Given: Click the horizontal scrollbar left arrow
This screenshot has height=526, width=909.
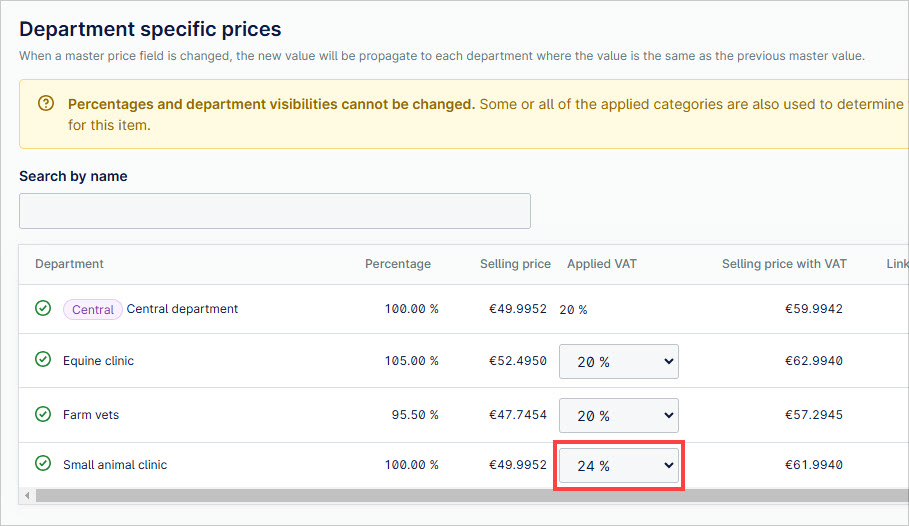Looking at the screenshot, I should click(27, 495).
